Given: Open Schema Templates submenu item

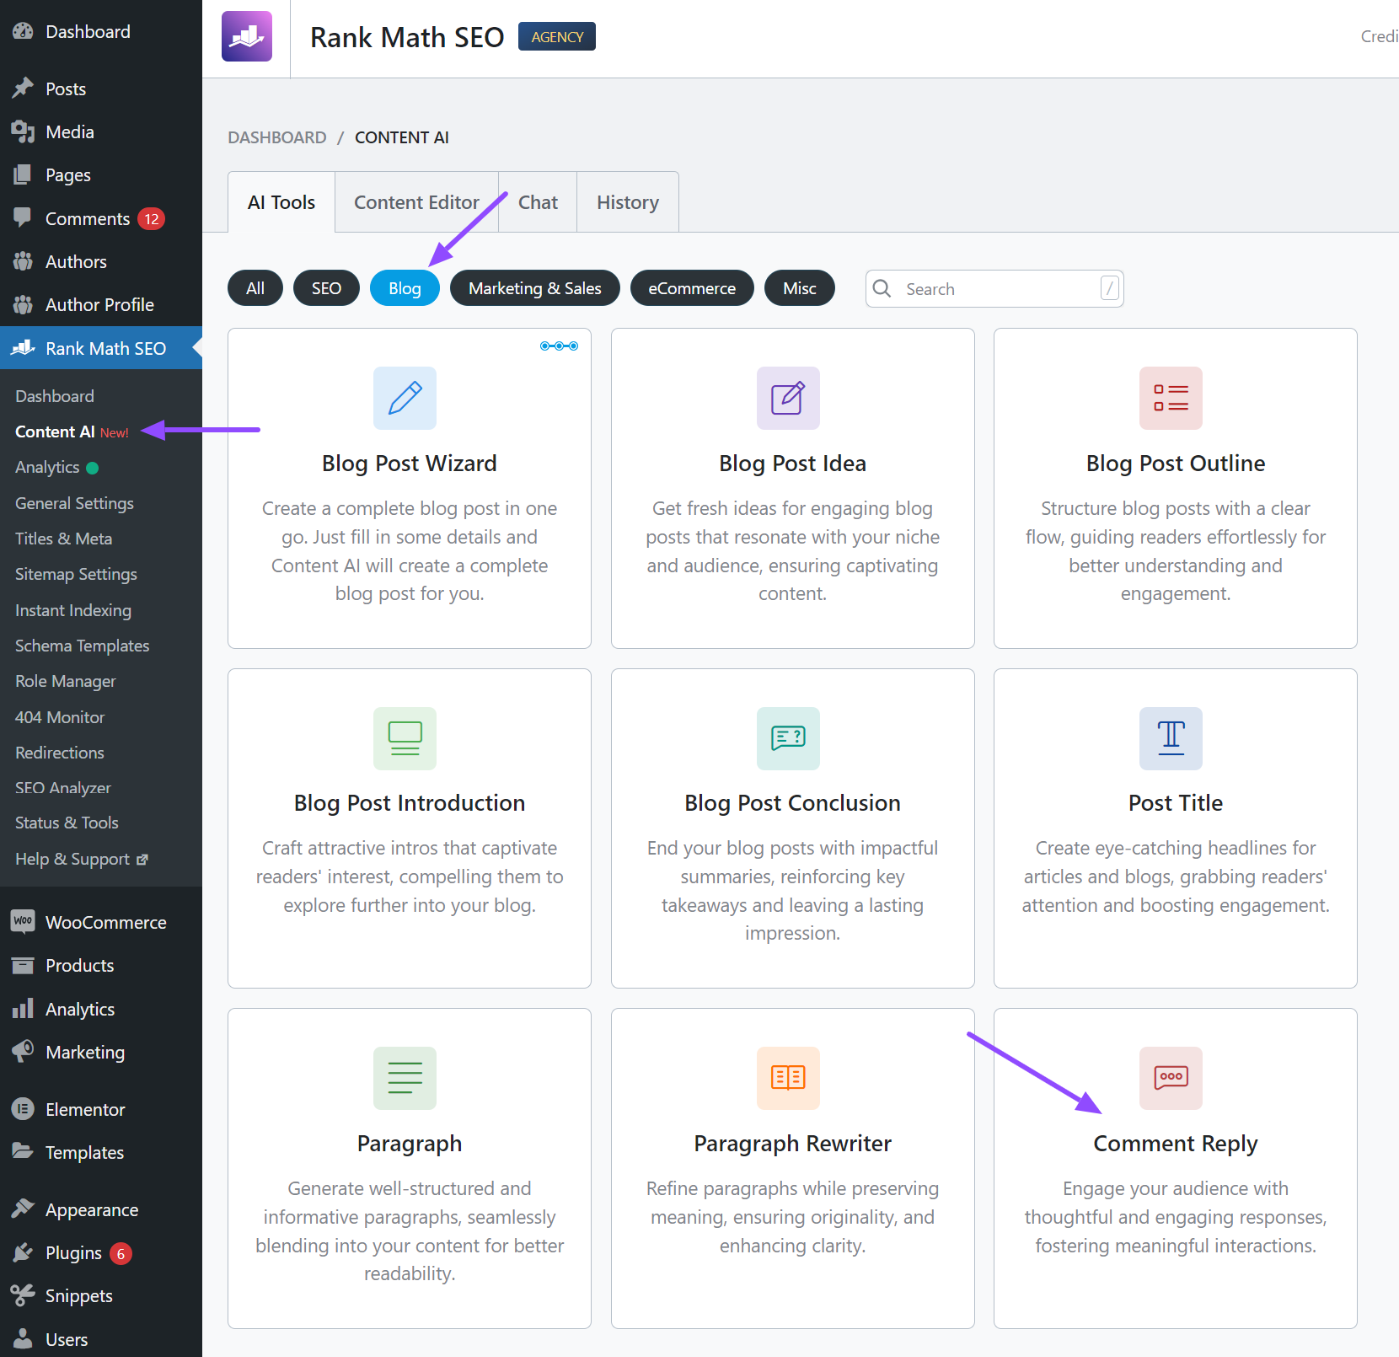Looking at the screenshot, I should tap(82, 646).
